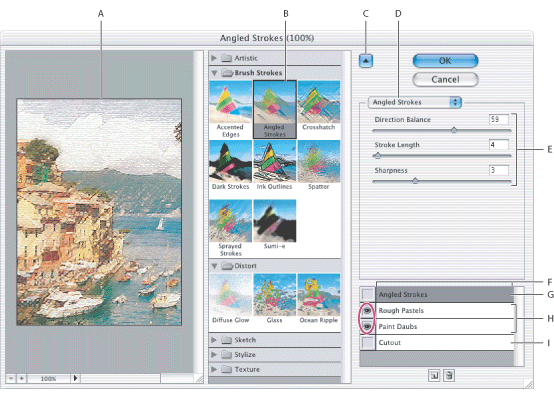Collapse the Brush Strokes filter folder
This screenshot has height=397, width=554.
coord(214,73)
